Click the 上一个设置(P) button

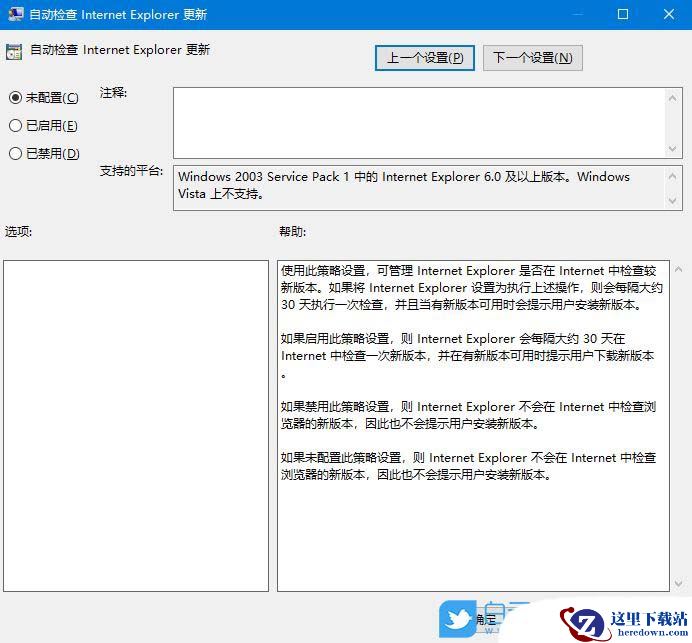pyautogui.click(x=425, y=58)
